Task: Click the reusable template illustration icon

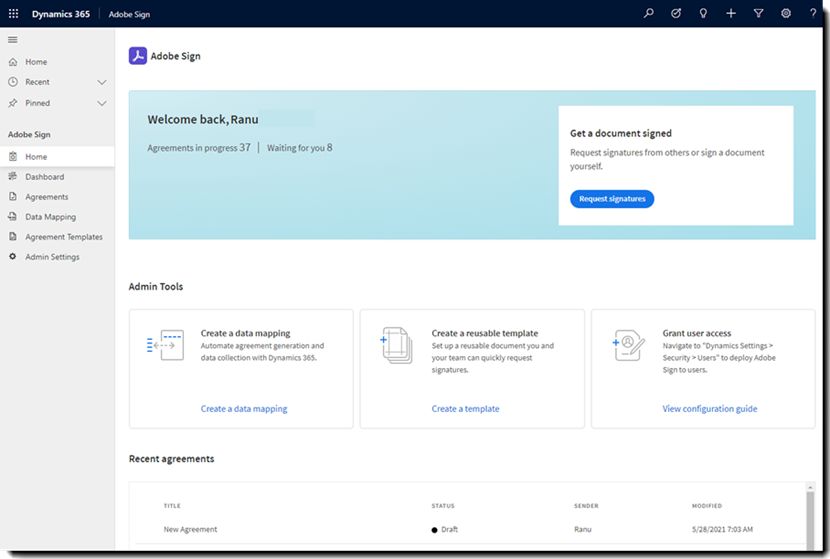Action: [x=396, y=345]
